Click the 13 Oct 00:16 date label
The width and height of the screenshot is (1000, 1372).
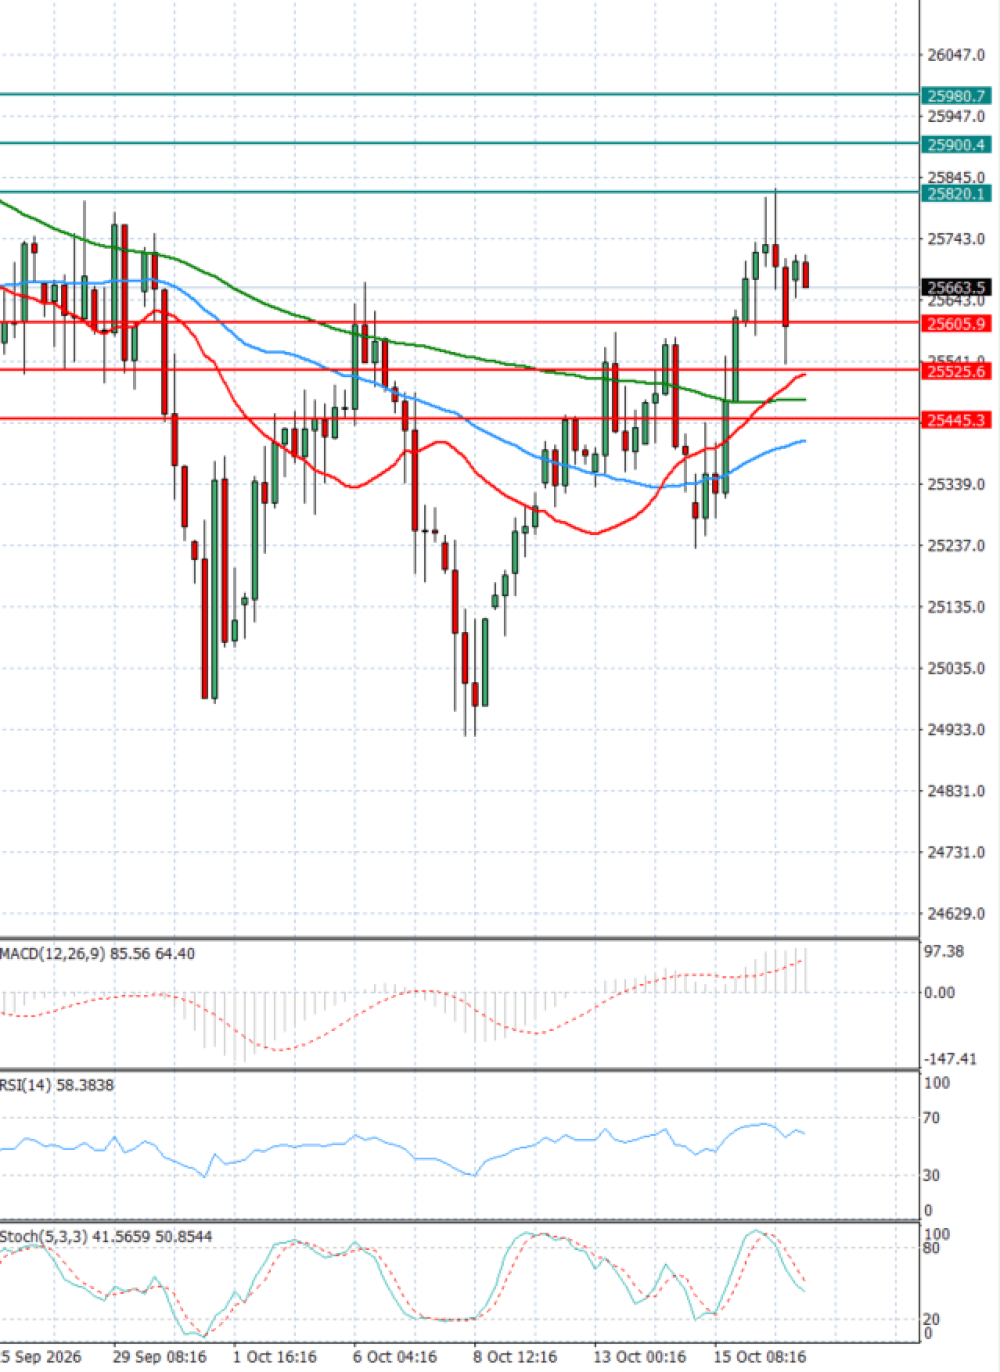pyautogui.click(x=640, y=1357)
